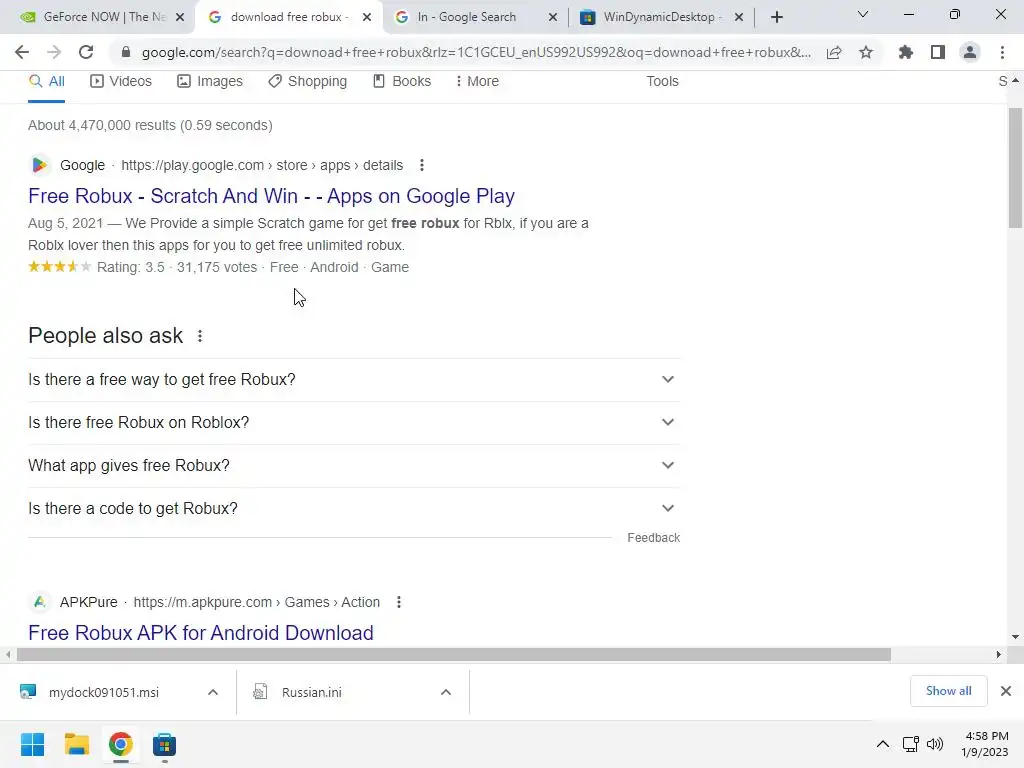The image size is (1024, 768).
Task: Open options chevron for mydock091051.msi download
Action: coord(213,692)
